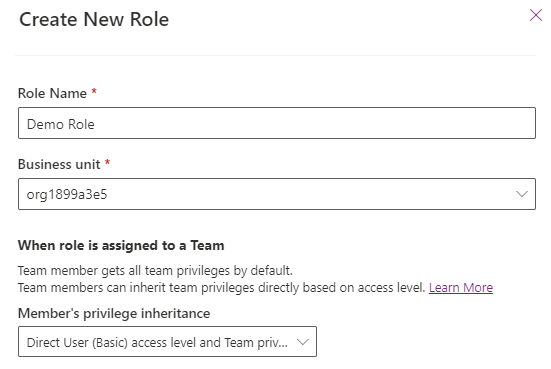Click the red asterisk beside Role Name
551x369 pixels.
coord(94,91)
